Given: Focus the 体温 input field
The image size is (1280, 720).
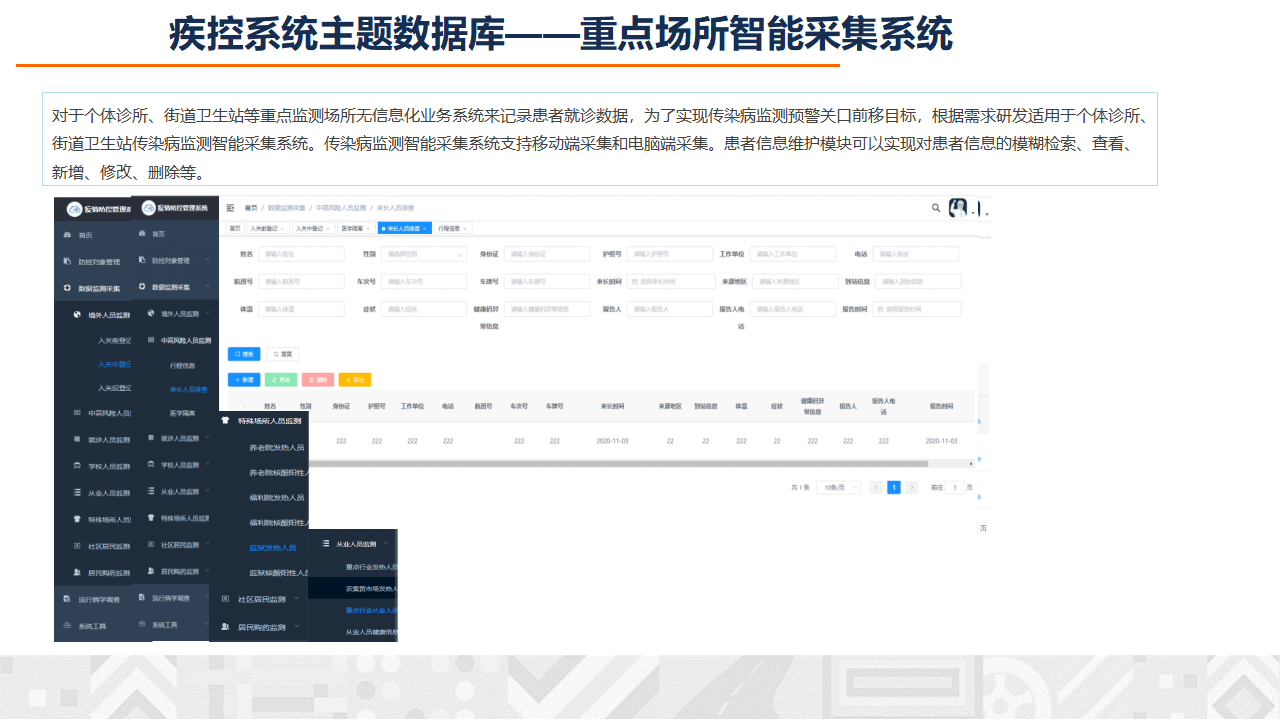Looking at the screenshot, I should pyautogui.click(x=301, y=309).
